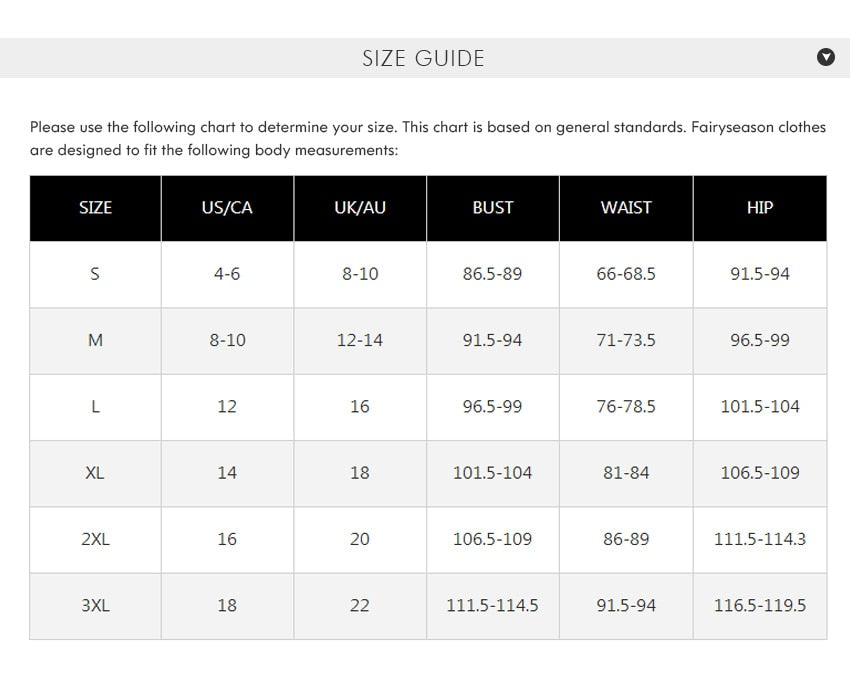Click the US/CA column header
This screenshot has height=673, width=850.
click(227, 208)
